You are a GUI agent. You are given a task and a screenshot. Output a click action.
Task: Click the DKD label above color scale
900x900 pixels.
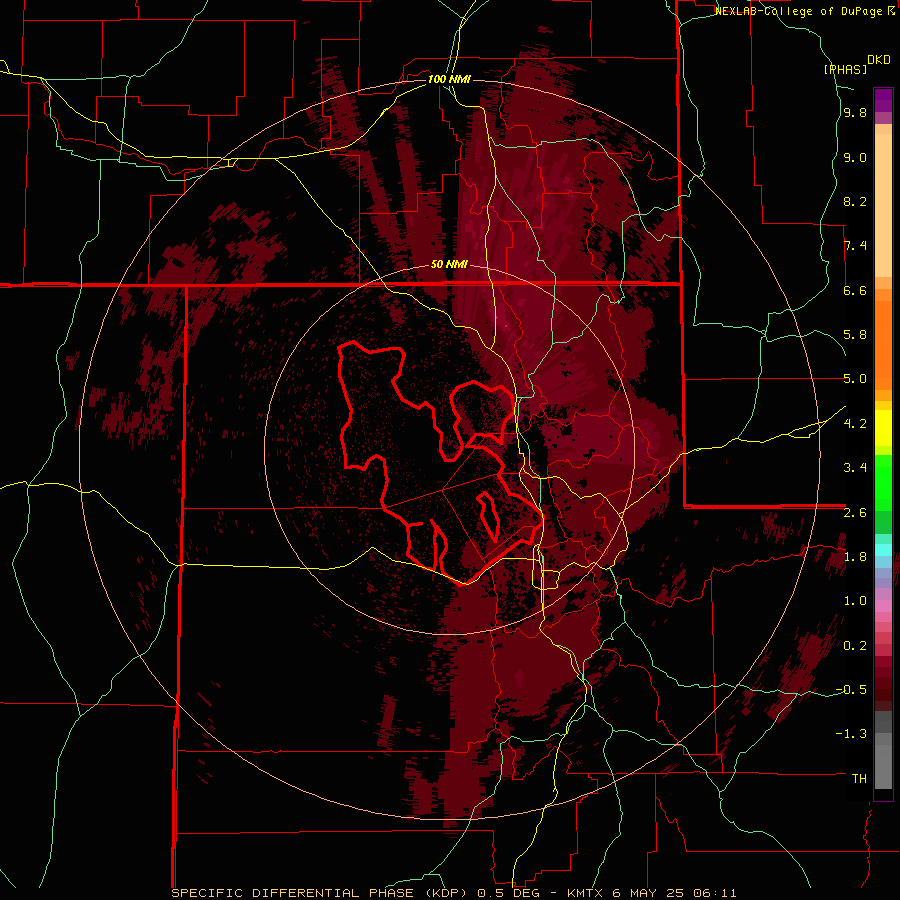[879, 60]
